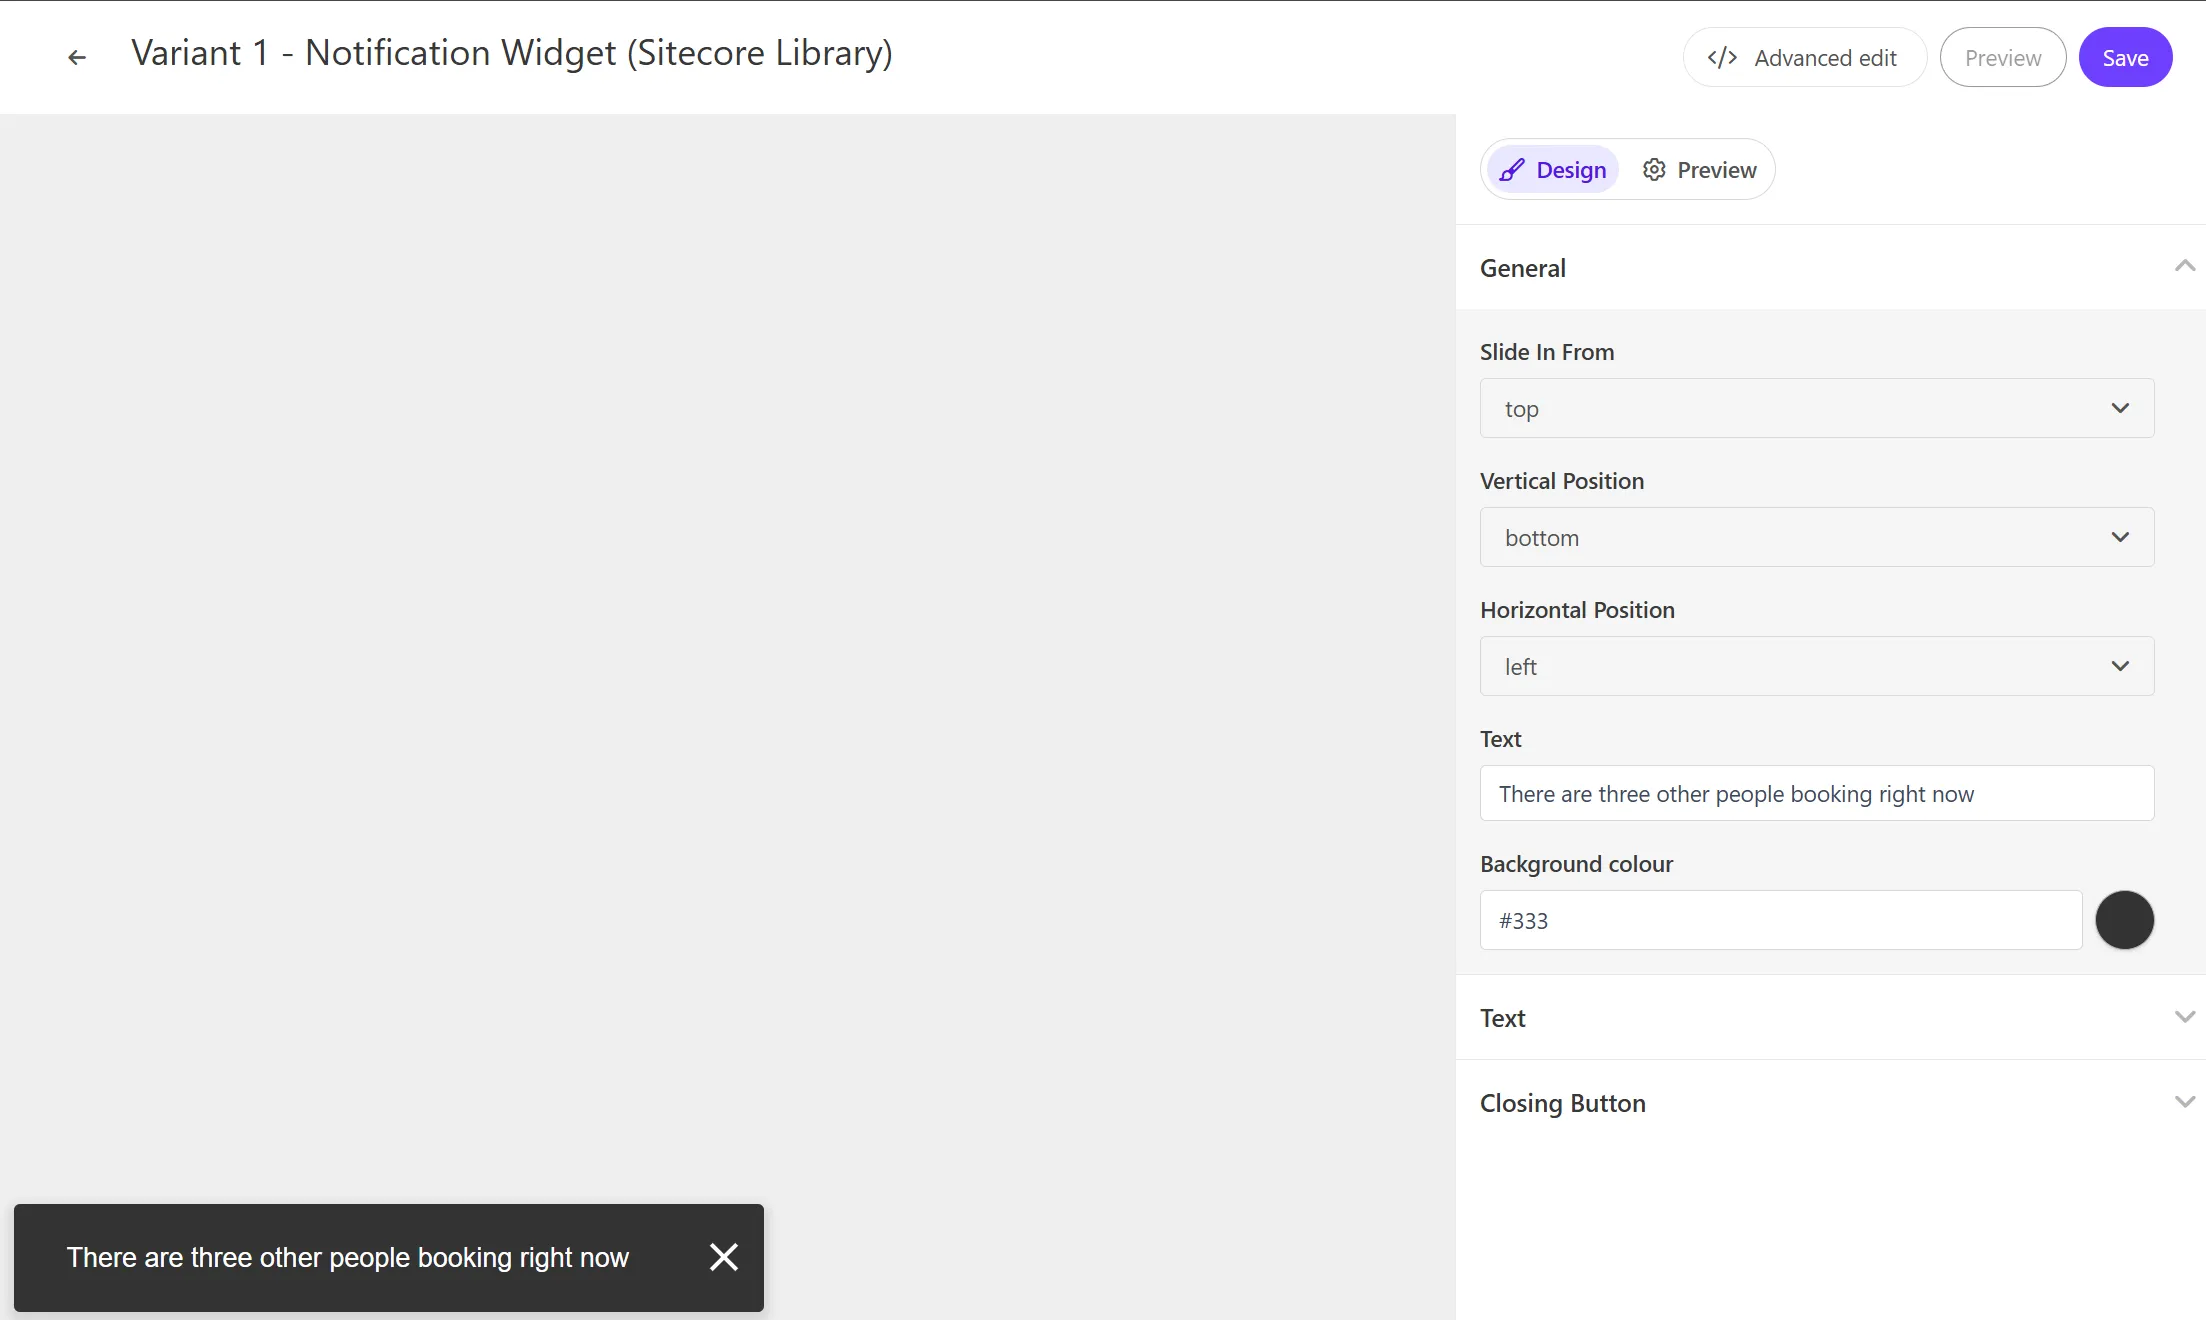Click the dark background colour swatch
Viewport: 2206px width, 1320px height.
[x=2124, y=919]
